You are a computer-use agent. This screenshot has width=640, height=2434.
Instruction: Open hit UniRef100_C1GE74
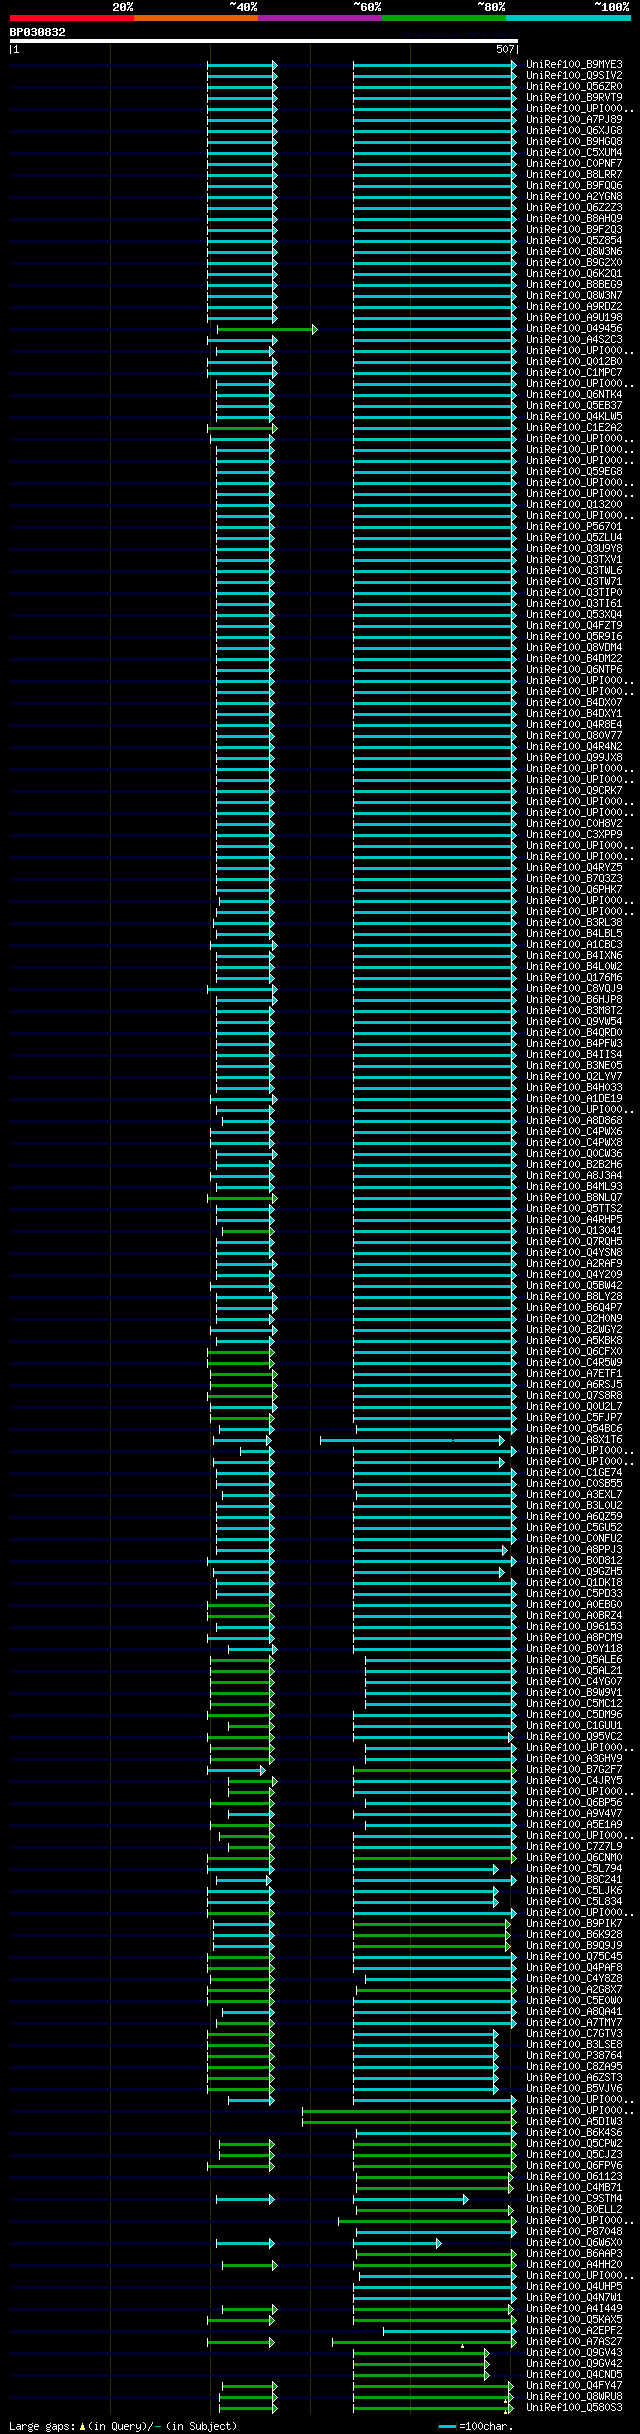click(574, 1473)
